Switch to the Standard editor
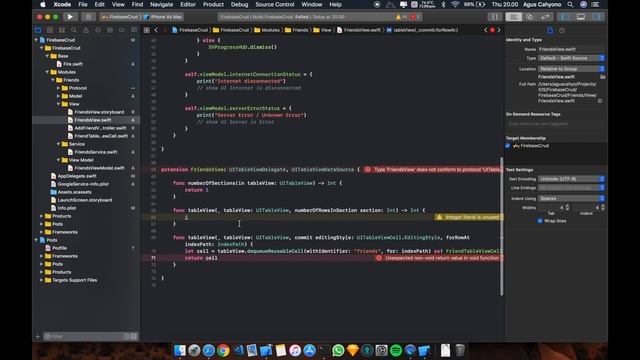Viewport: 640px width, 360px height. 513,17
